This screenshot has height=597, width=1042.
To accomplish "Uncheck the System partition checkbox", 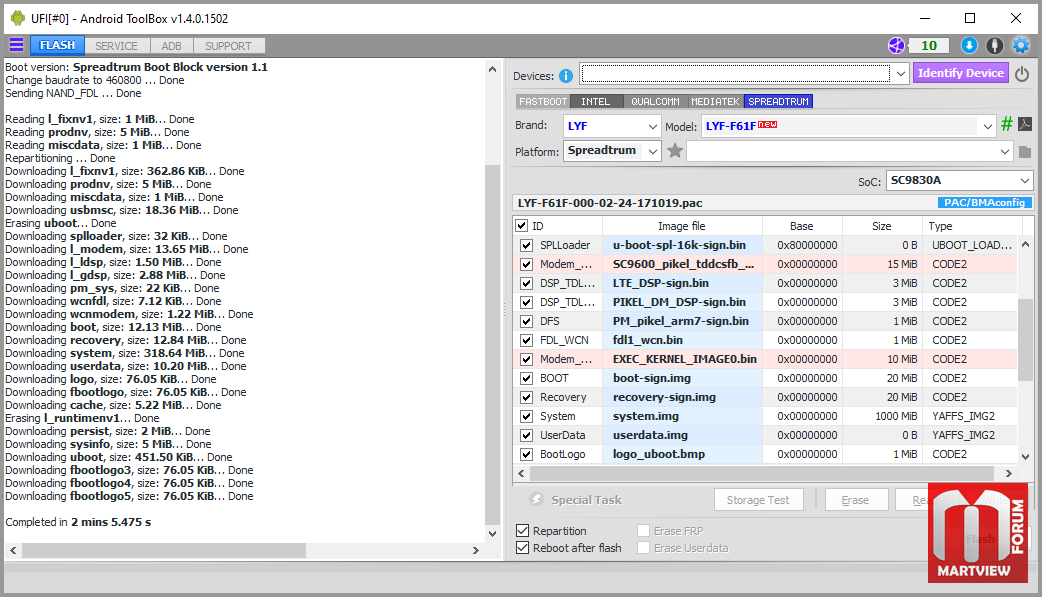I will (x=526, y=416).
